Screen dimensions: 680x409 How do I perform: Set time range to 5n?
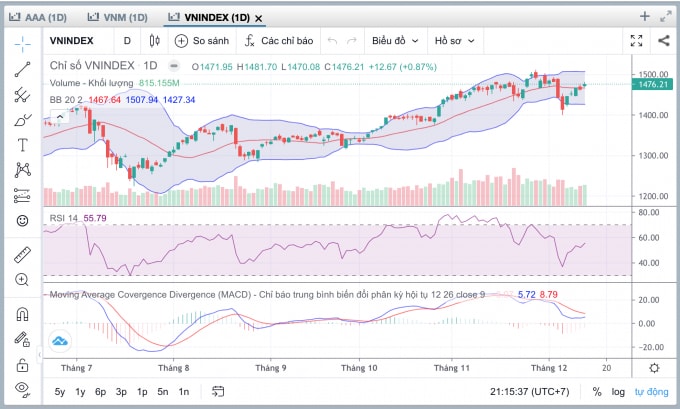point(163,392)
